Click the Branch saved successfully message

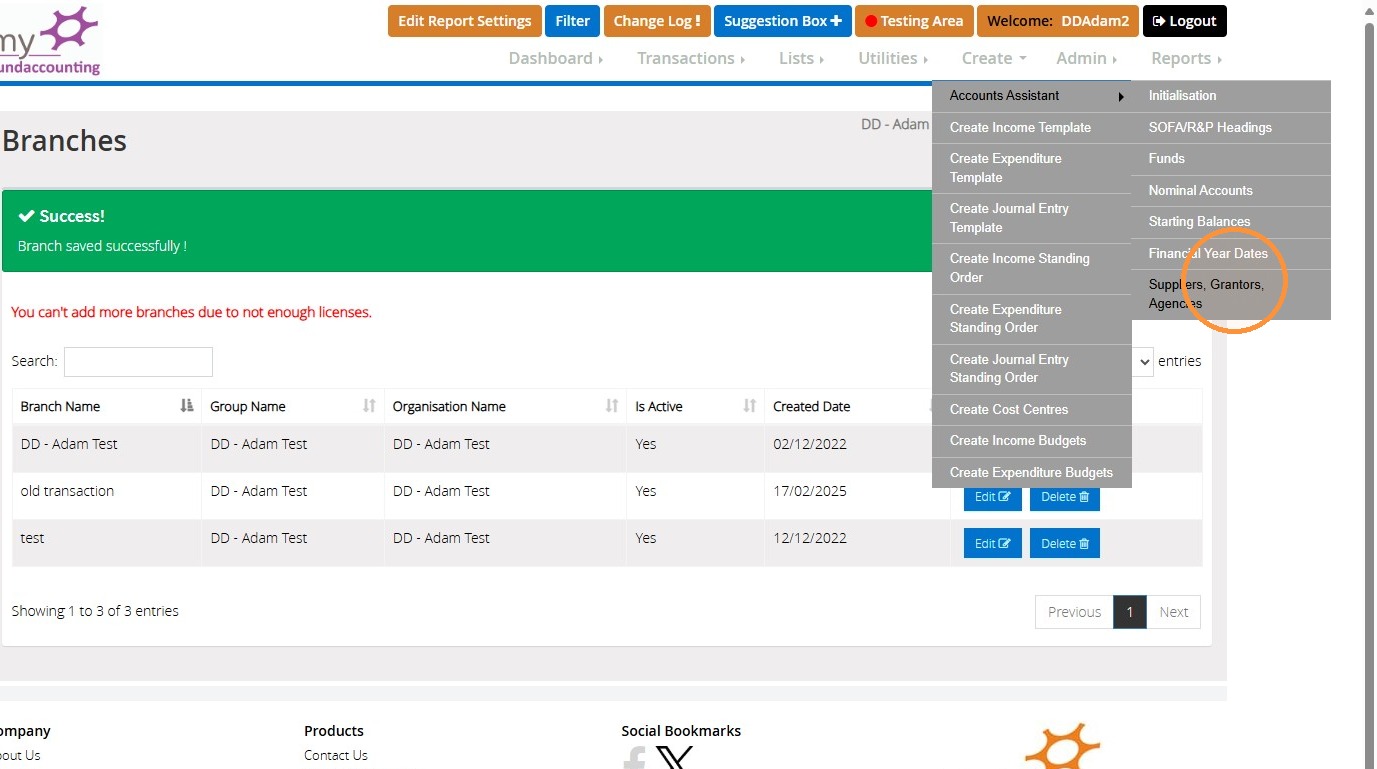click(x=102, y=246)
